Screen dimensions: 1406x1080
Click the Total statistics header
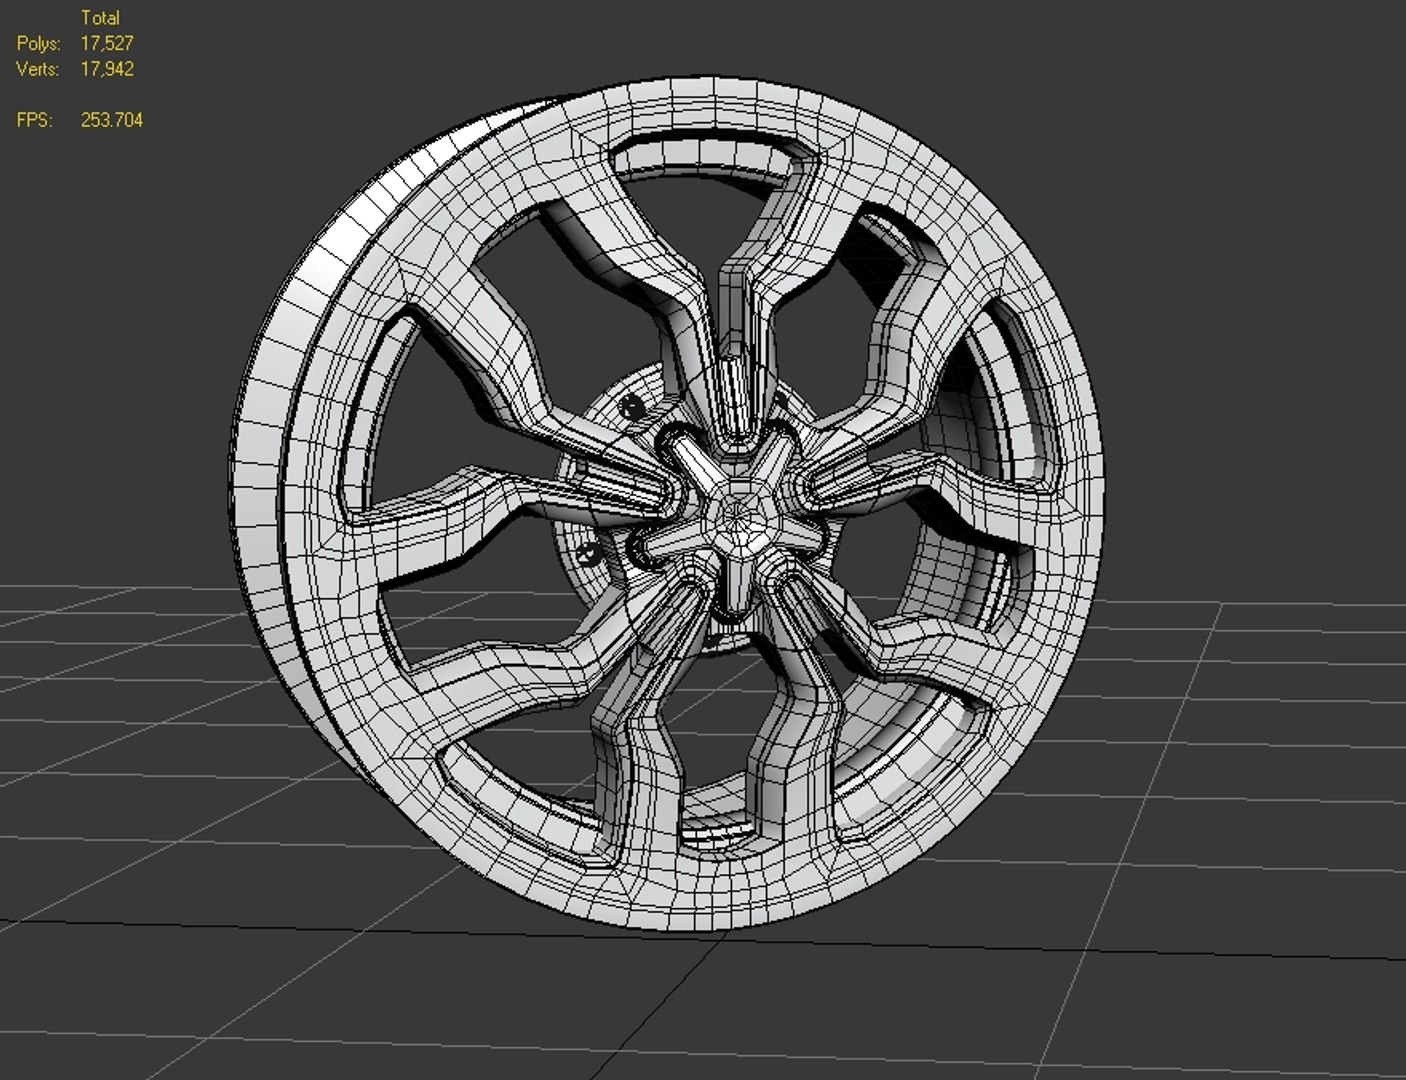click(100, 18)
